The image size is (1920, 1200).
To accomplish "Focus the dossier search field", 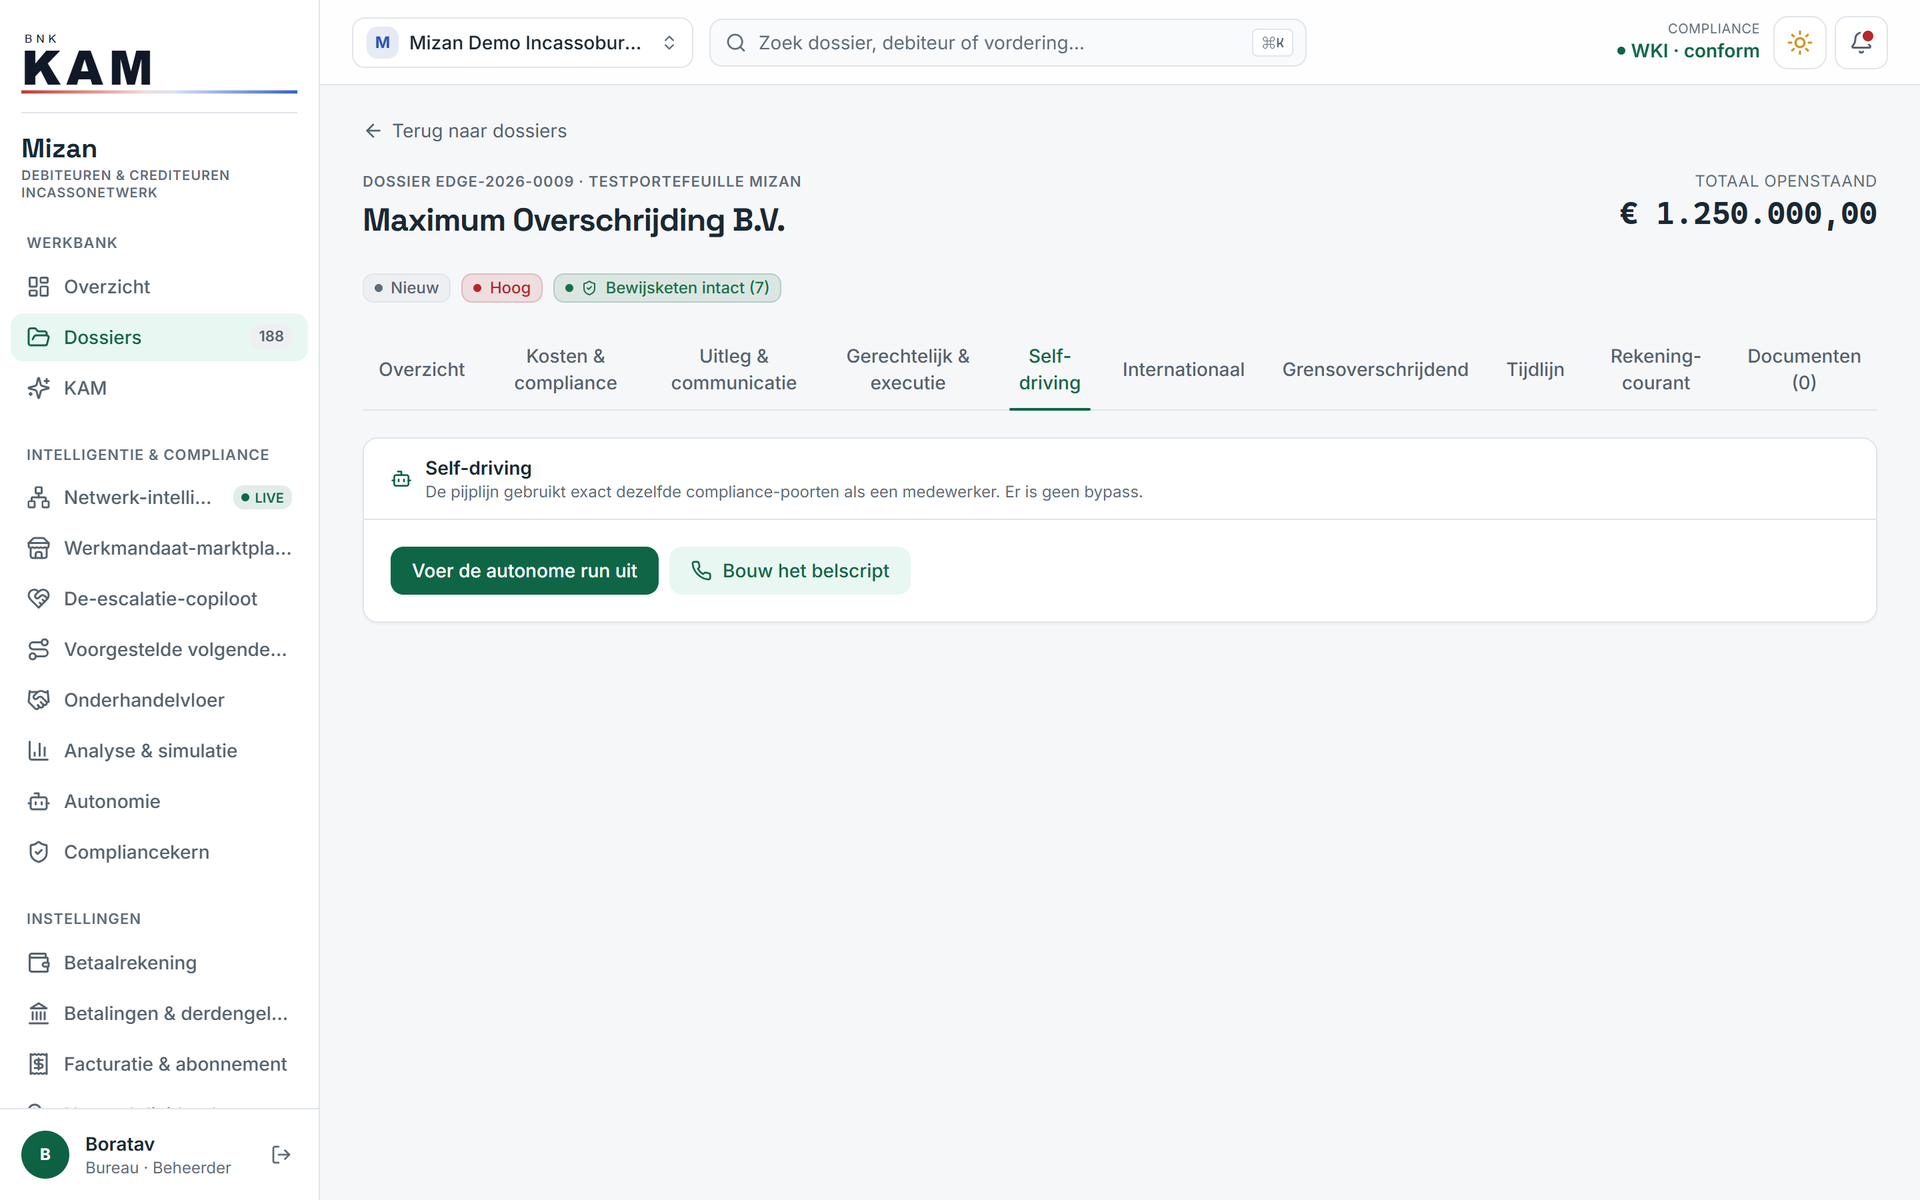I will tap(1007, 43).
